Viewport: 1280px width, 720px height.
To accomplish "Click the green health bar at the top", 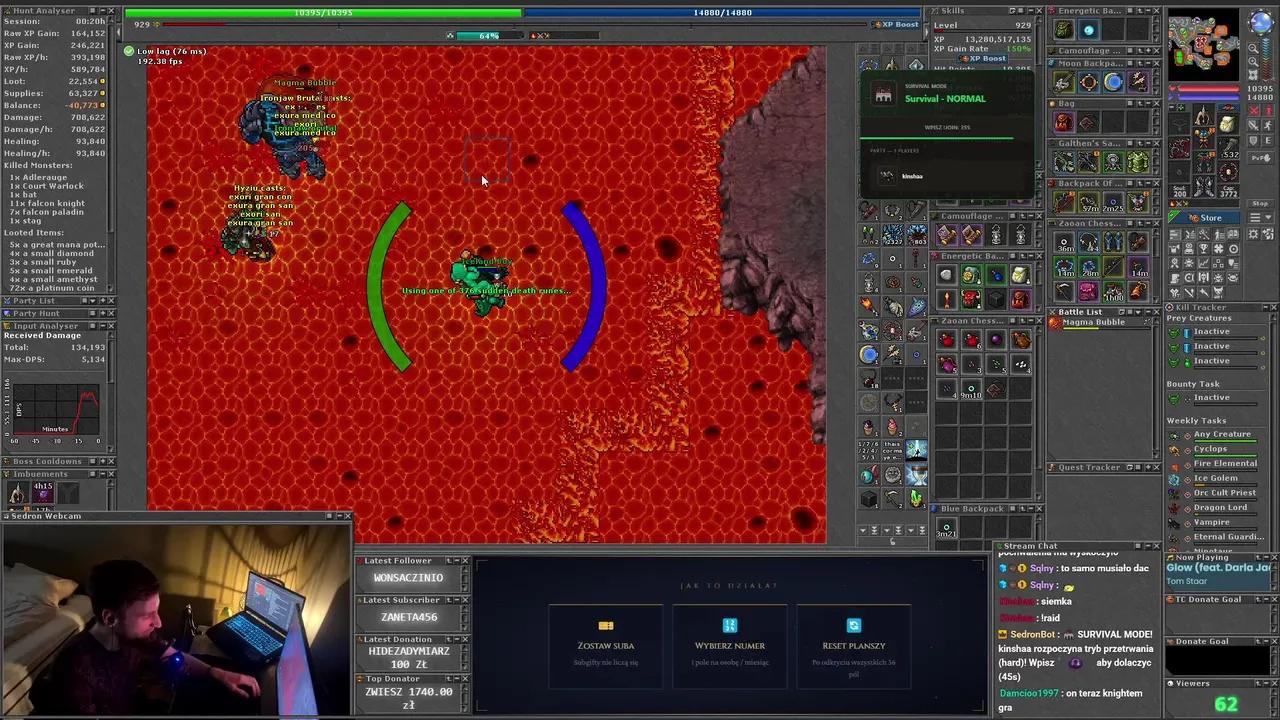I will [x=323, y=13].
